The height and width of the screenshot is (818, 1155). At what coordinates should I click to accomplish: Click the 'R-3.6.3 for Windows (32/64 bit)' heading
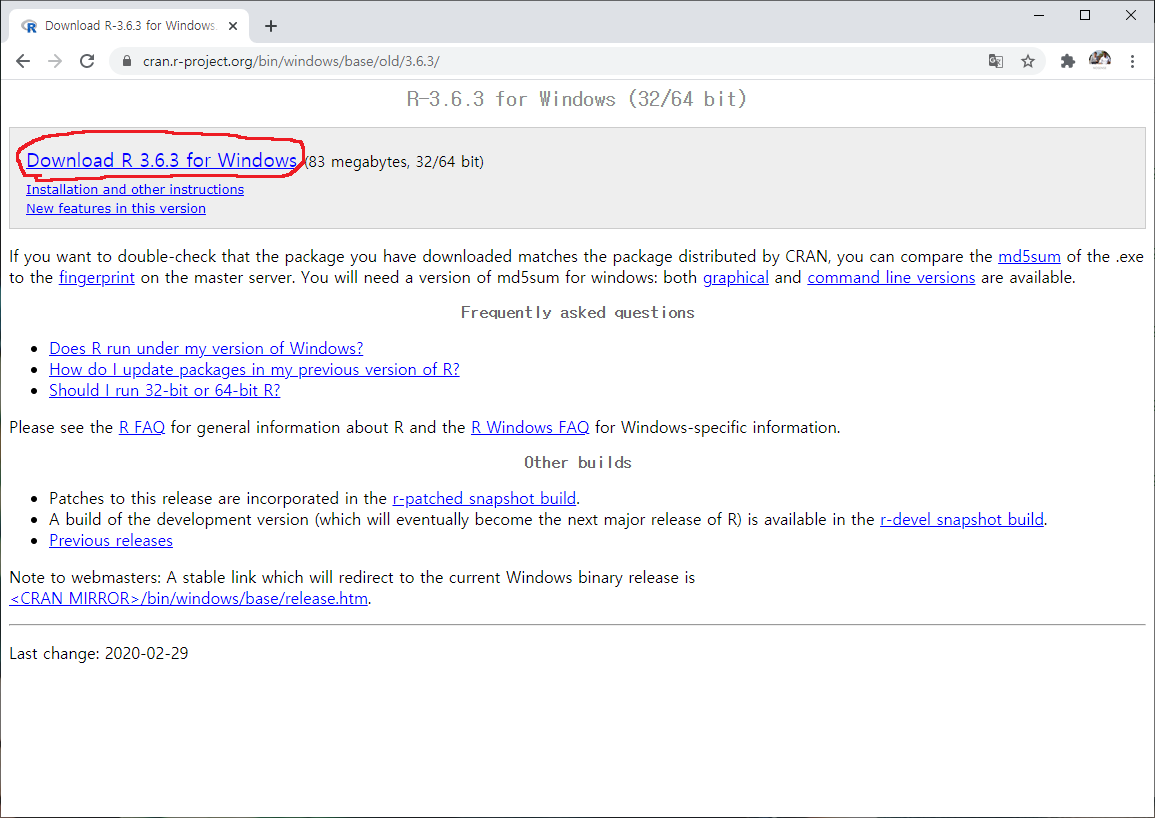[x=577, y=99]
